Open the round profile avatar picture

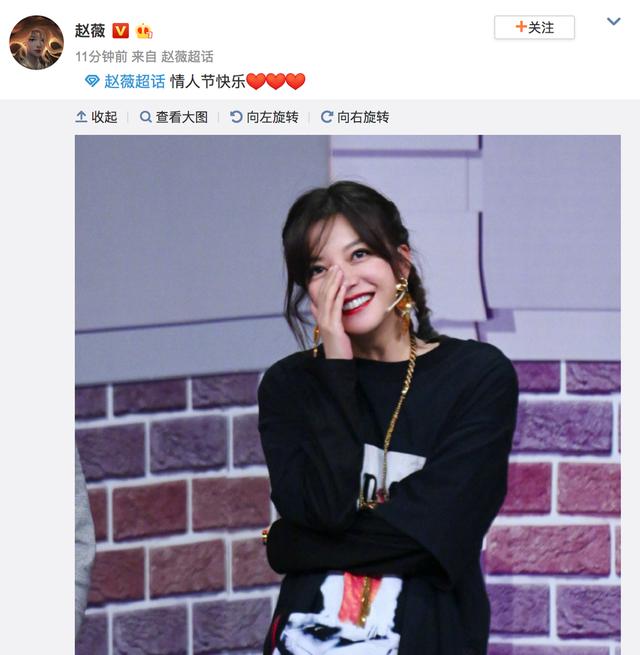click(x=36, y=43)
